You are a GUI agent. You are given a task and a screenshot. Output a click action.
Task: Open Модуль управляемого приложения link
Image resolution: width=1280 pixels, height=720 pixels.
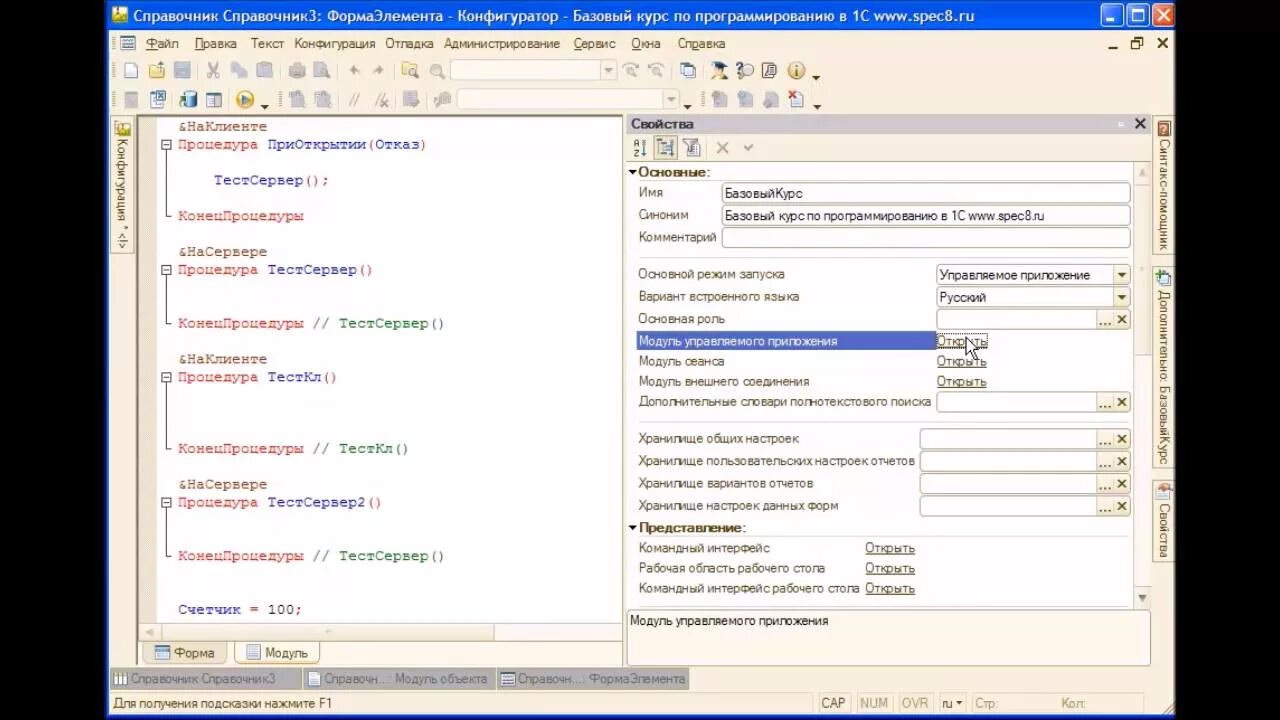click(x=961, y=341)
